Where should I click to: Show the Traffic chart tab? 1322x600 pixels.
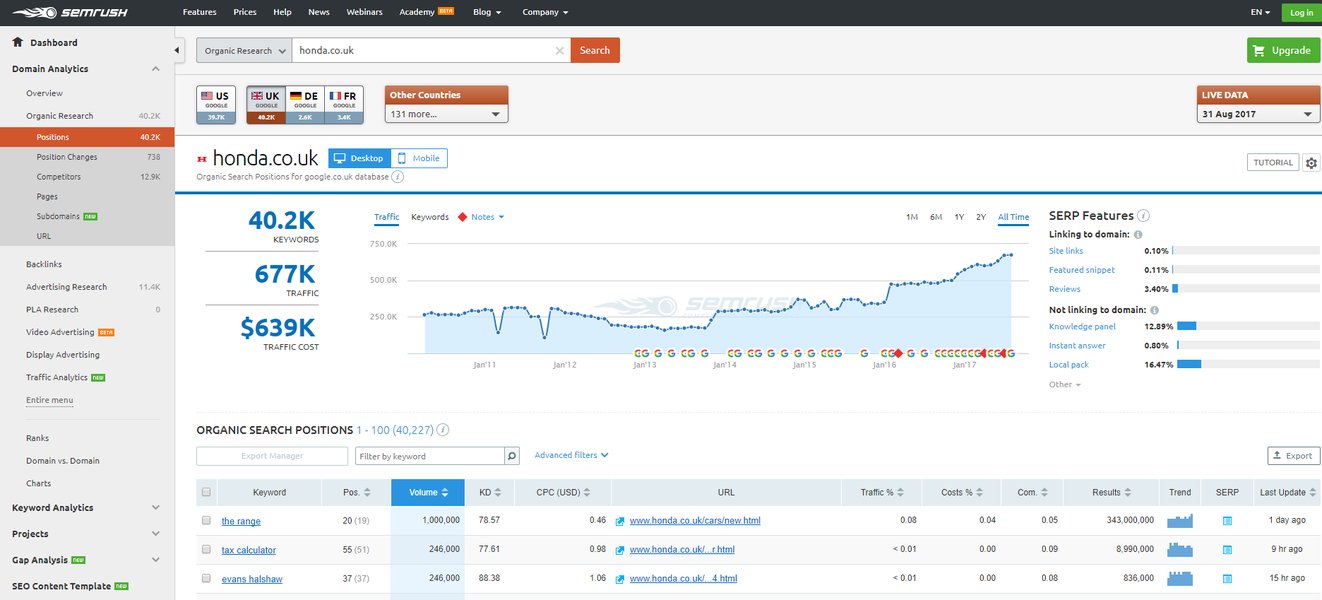coord(386,217)
